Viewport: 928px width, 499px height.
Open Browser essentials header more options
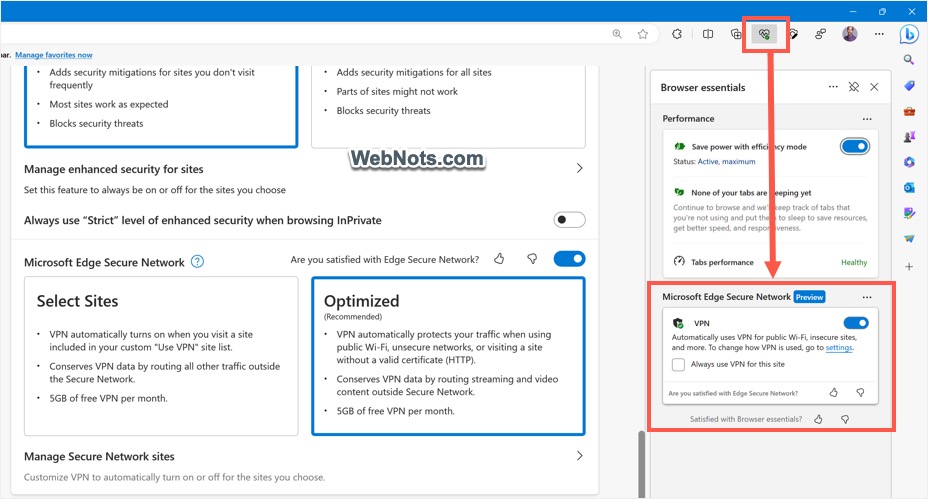(833, 86)
